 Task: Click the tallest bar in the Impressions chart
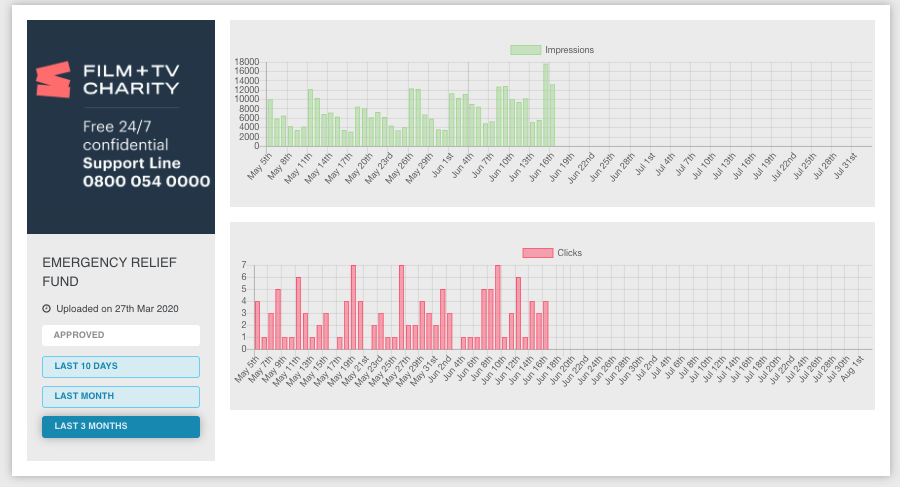pyautogui.click(x=546, y=105)
